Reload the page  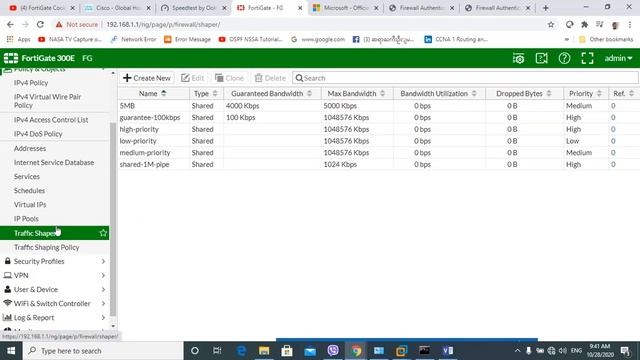coord(40,24)
